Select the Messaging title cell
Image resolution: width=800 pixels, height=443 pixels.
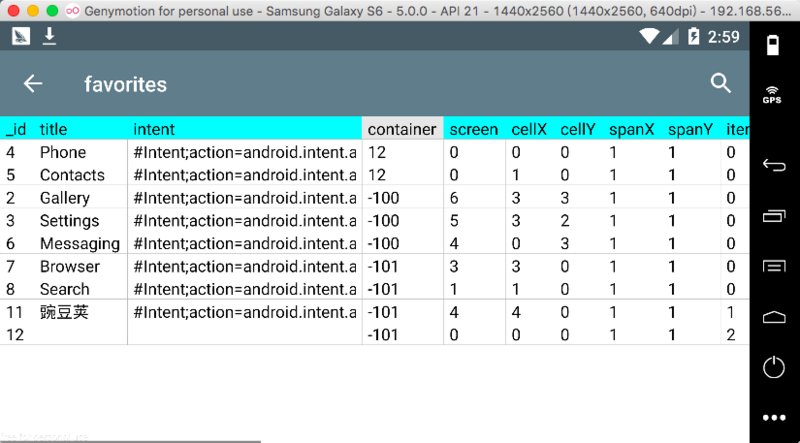pos(80,243)
